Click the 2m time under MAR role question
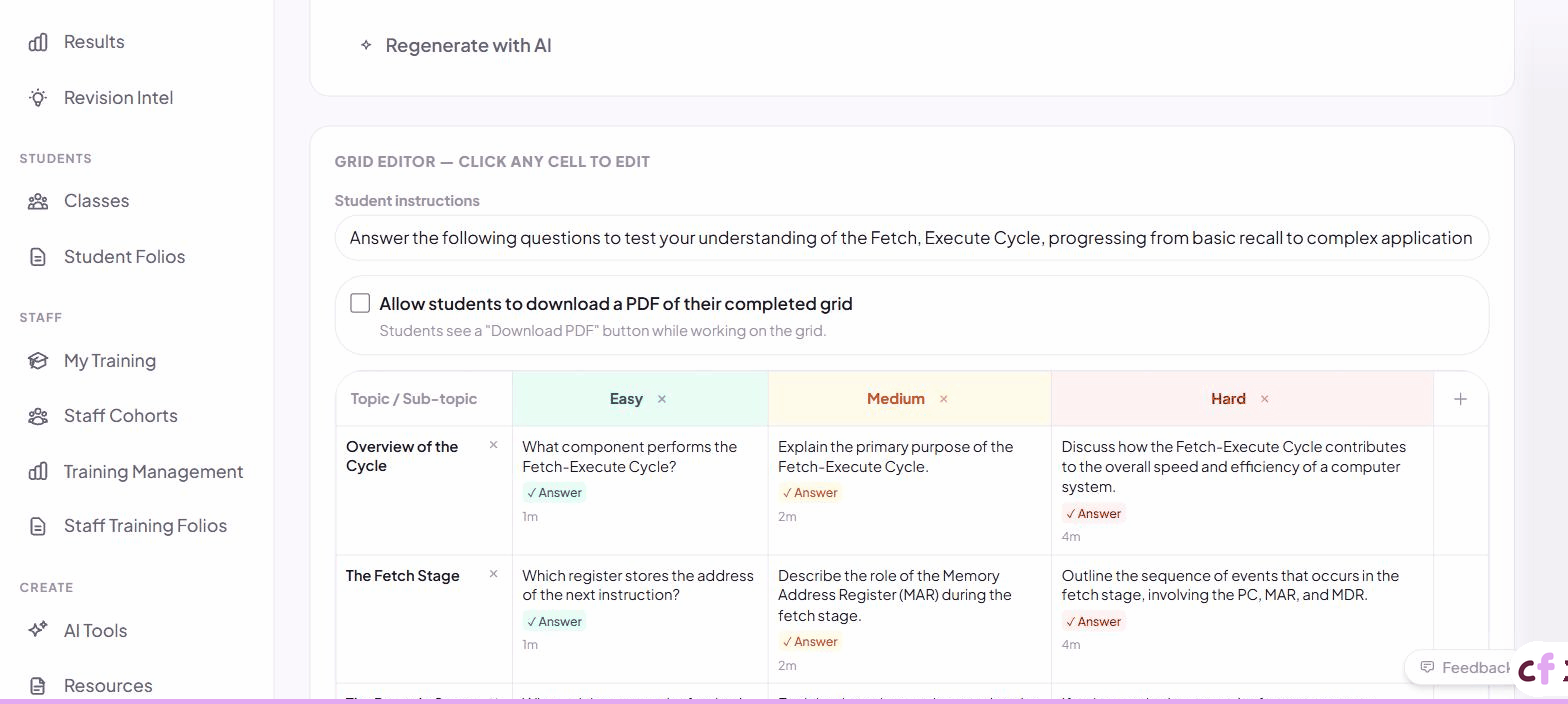Image resolution: width=1568 pixels, height=704 pixels. pos(787,665)
